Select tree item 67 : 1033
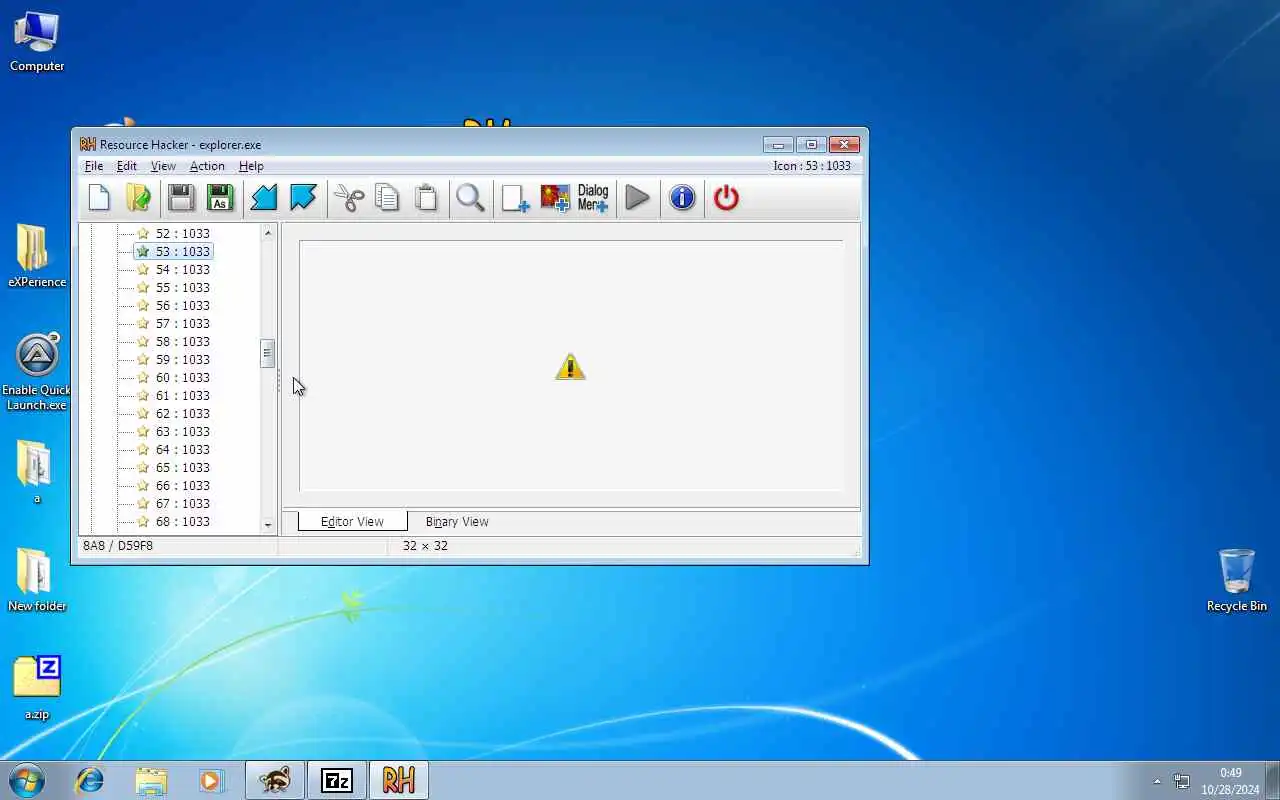 (182, 503)
